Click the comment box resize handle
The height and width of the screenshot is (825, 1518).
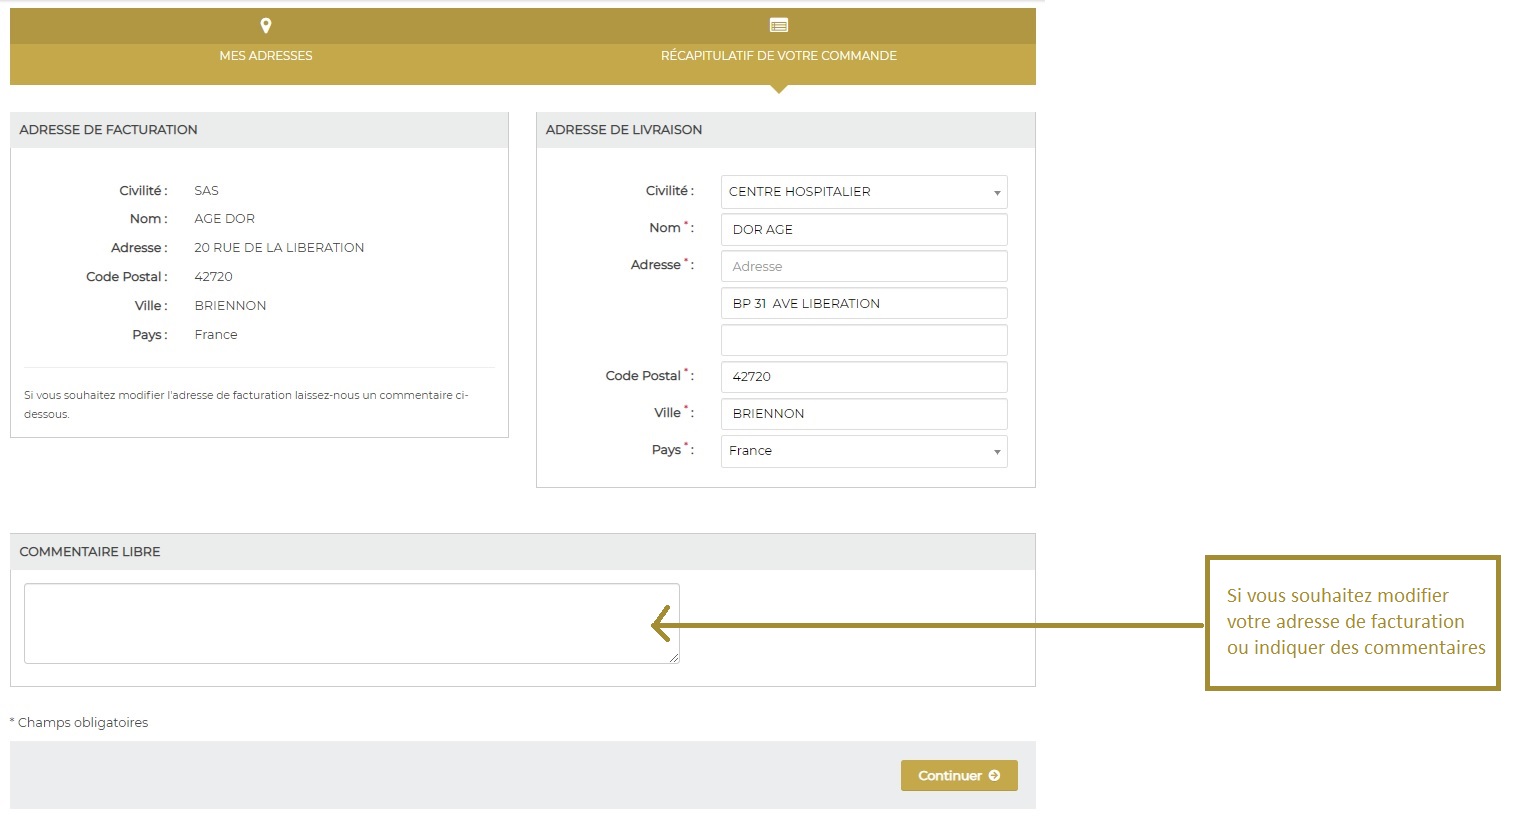click(674, 657)
